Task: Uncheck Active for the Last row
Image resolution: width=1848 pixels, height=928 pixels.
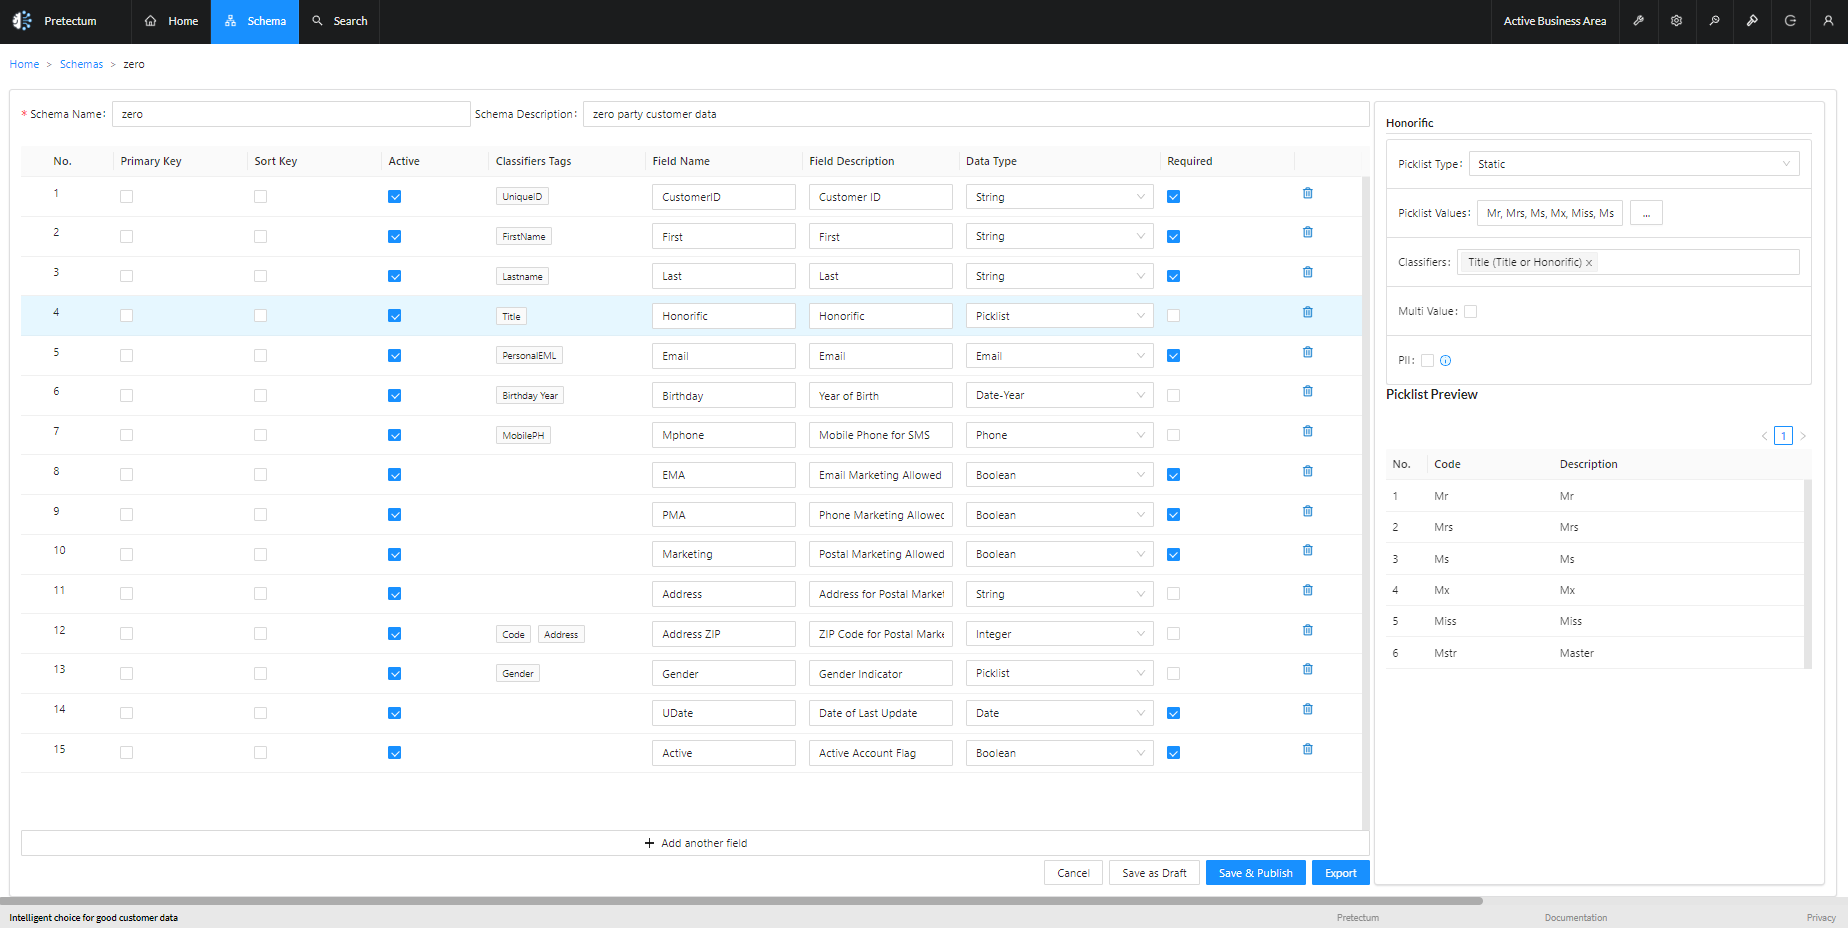Action: (394, 276)
